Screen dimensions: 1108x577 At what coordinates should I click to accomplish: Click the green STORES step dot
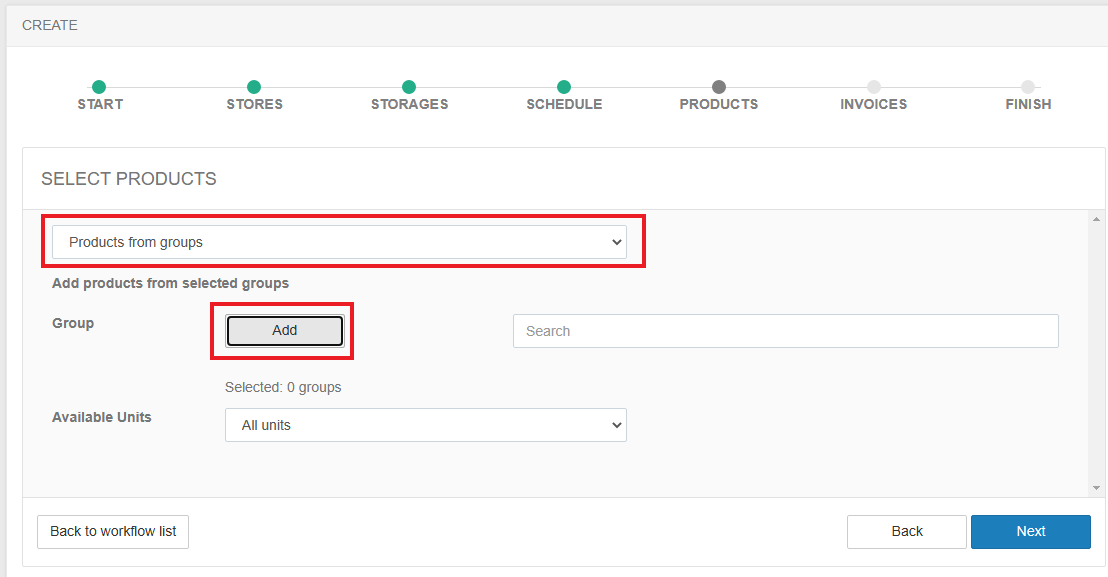[x=254, y=87]
